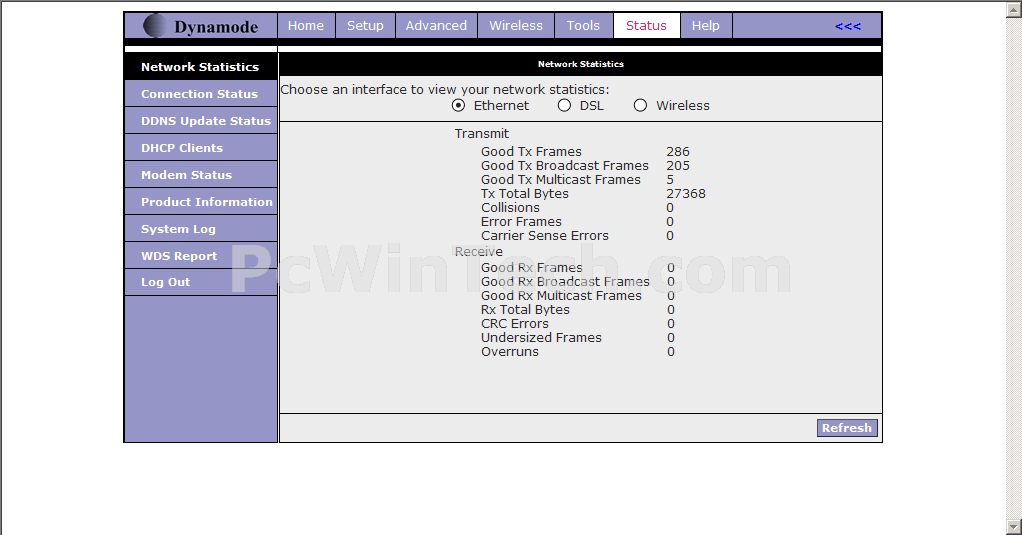
Task: Switch to the Advanced tab
Action: [x=436, y=25]
